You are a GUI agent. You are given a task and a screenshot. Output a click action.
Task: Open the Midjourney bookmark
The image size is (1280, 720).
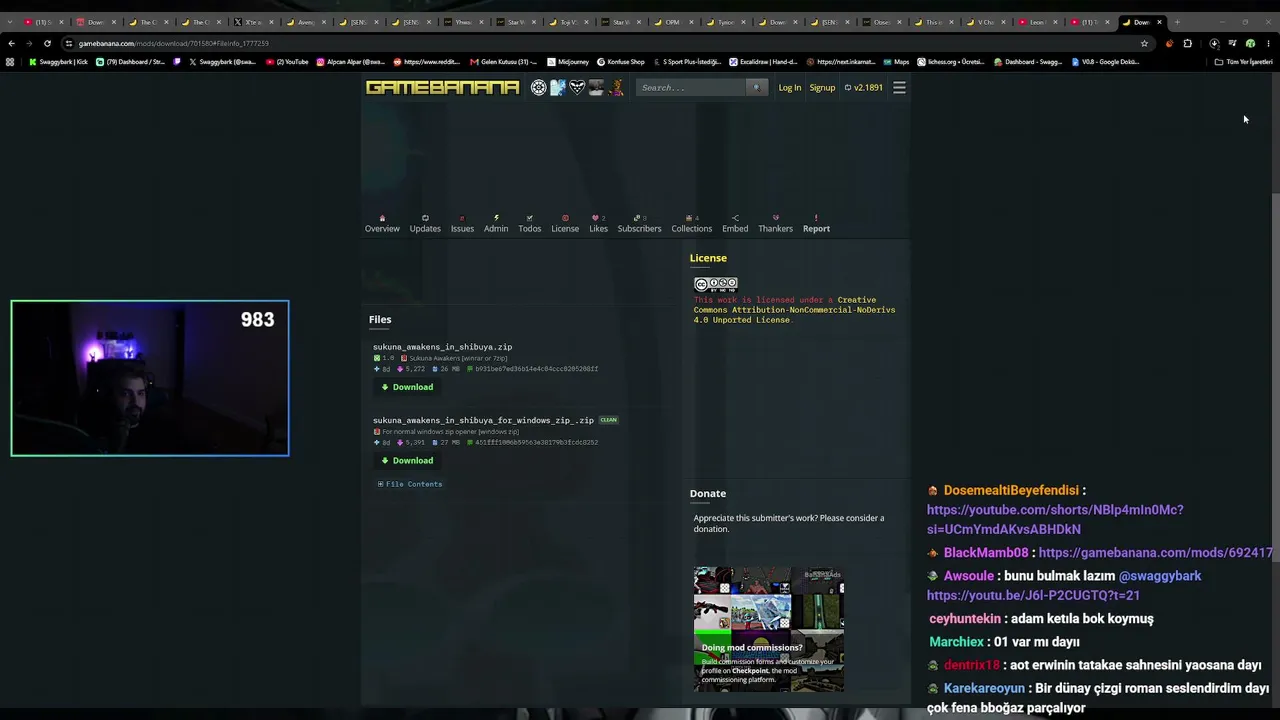pyautogui.click(x=566, y=62)
